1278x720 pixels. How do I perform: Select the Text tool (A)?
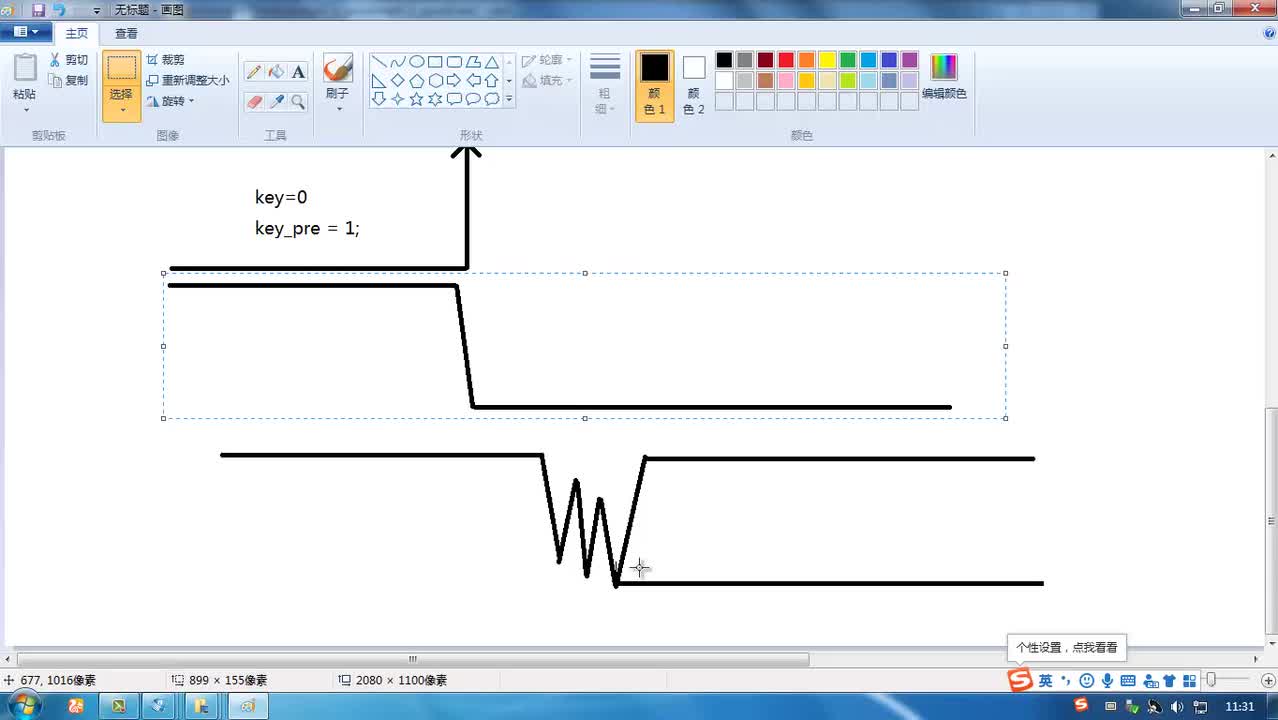point(298,72)
